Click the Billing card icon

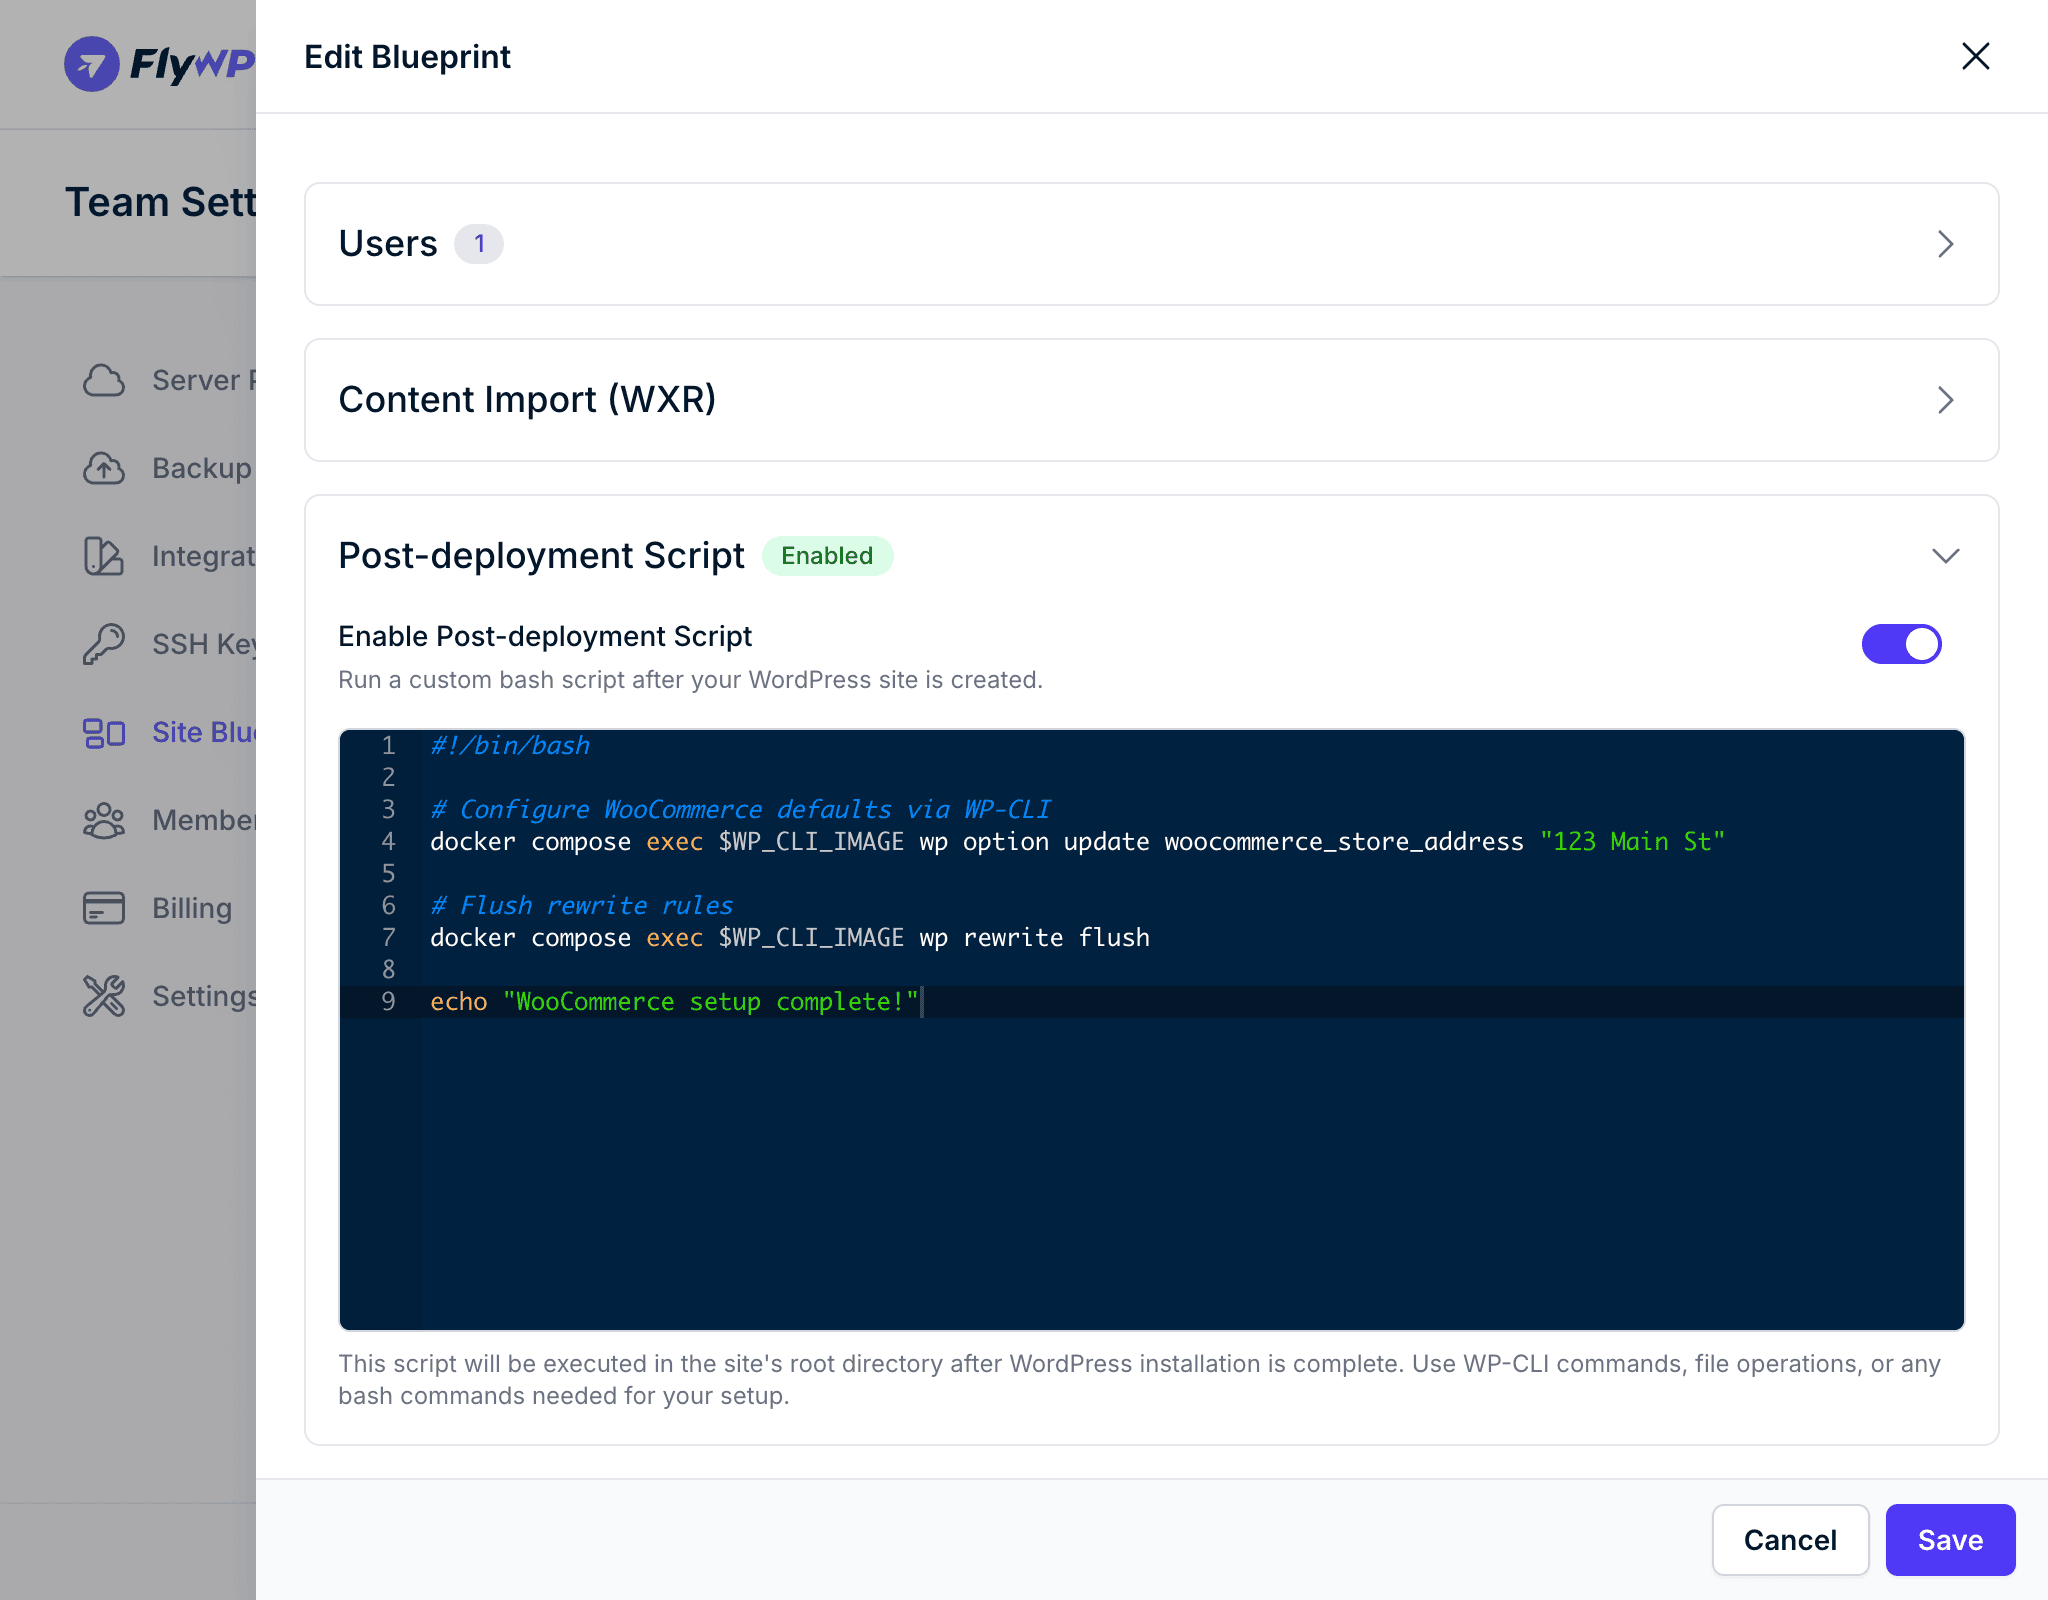(104, 908)
